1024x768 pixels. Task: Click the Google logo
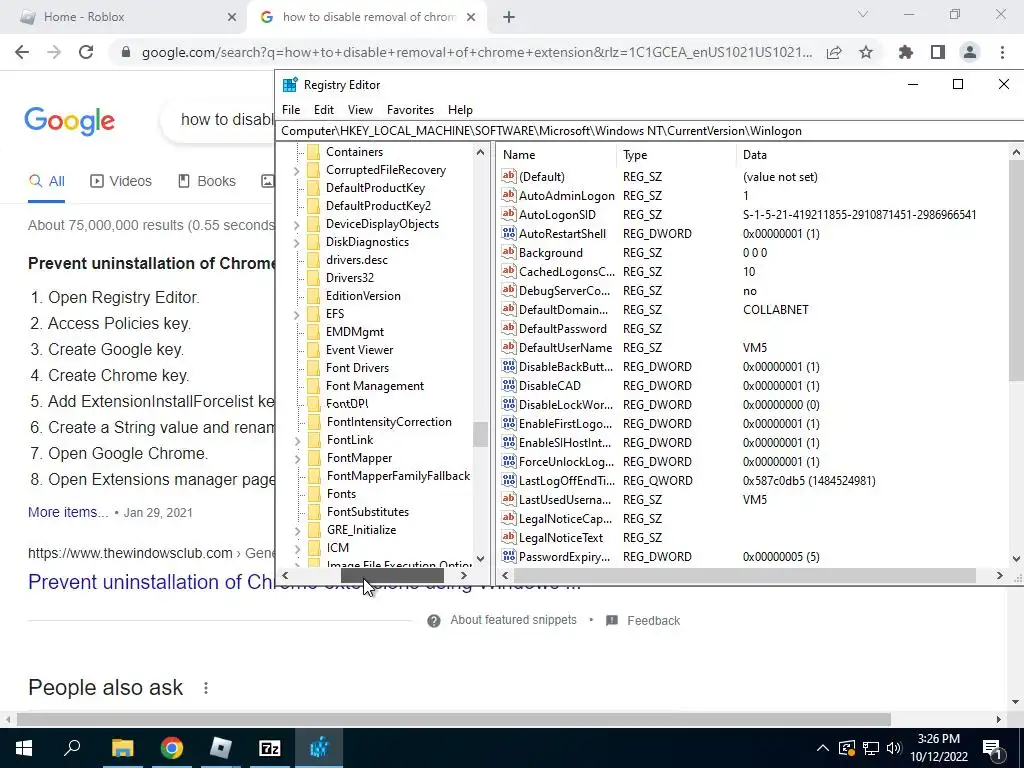69,121
